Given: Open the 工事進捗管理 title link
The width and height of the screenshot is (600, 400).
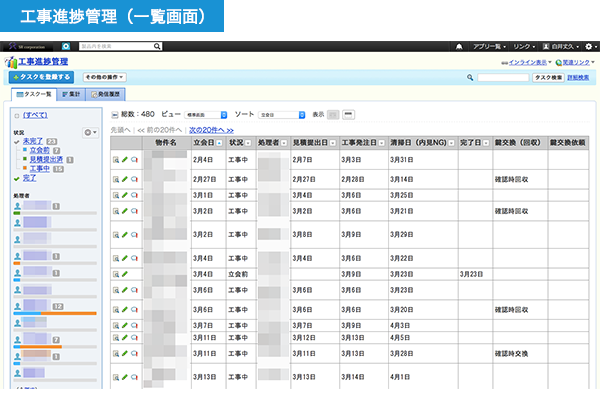Looking at the screenshot, I should pos(43,62).
